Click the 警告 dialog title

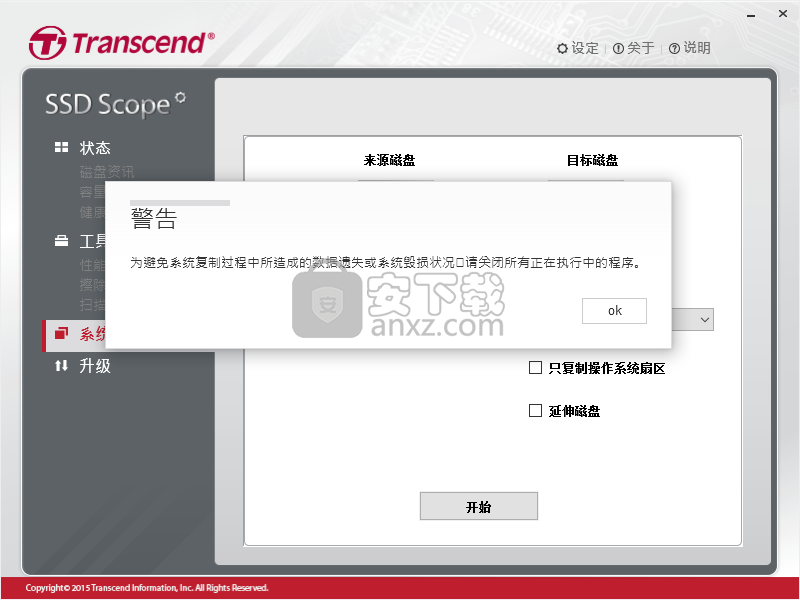(x=154, y=219)
